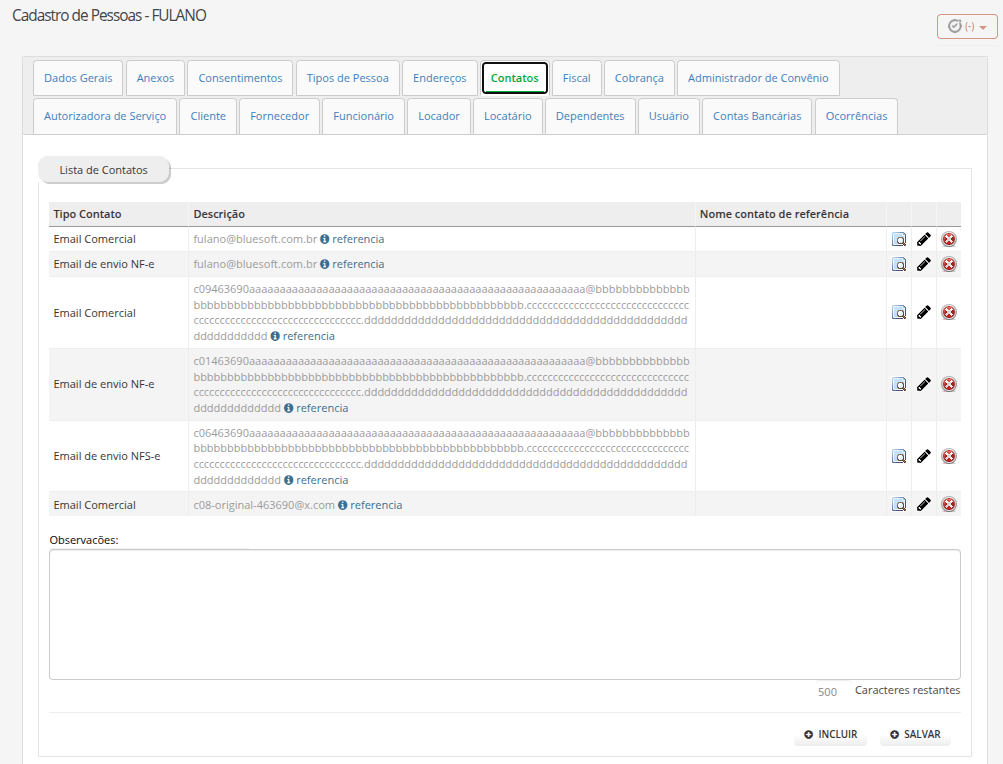Viewport: 1003px width, 764px height.
Task: Switch to the Fornecedor tab
Action: tap(280, 116)
